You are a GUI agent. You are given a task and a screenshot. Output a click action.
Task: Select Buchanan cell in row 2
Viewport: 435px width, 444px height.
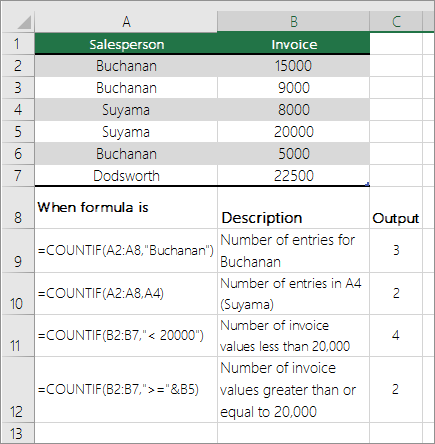click(126, 66)
